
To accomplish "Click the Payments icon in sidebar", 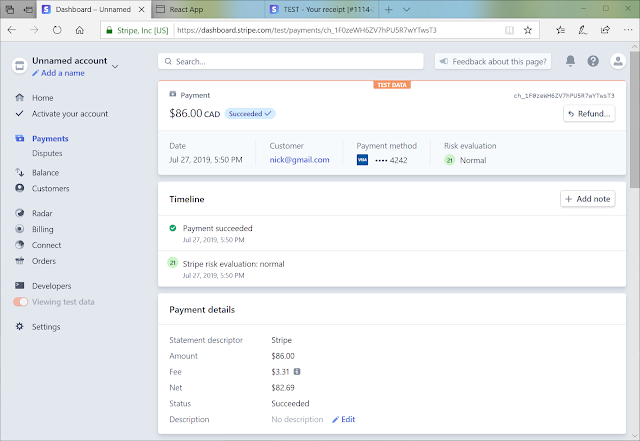I will 19,138.
